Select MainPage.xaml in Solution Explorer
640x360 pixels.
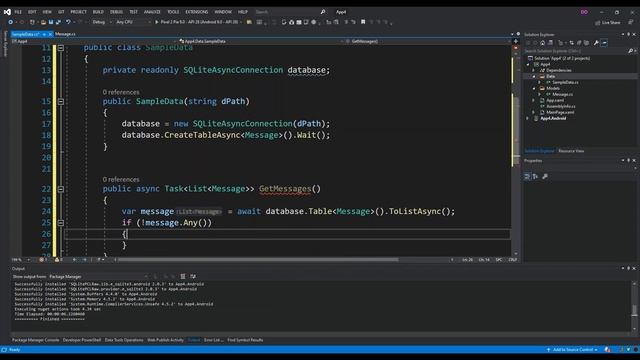click(560, 112)
